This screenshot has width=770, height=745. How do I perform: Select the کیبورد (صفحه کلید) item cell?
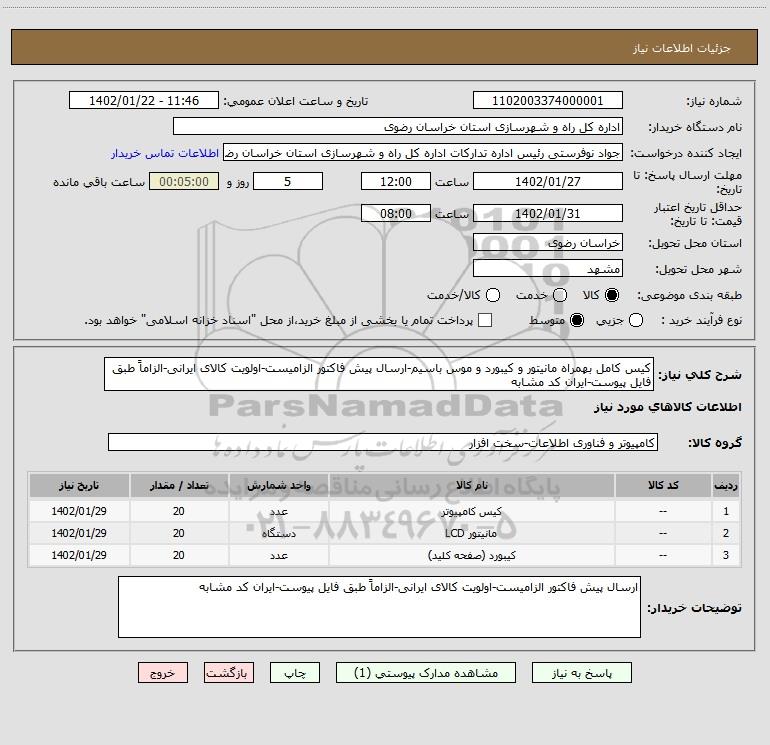(471, 555)
